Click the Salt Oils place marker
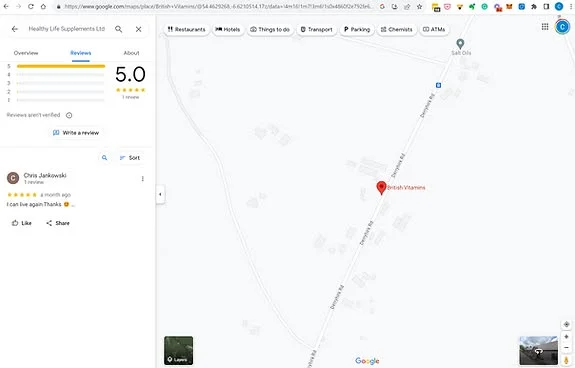The height and width of the screenshot is (368, 575). (460, 44)
